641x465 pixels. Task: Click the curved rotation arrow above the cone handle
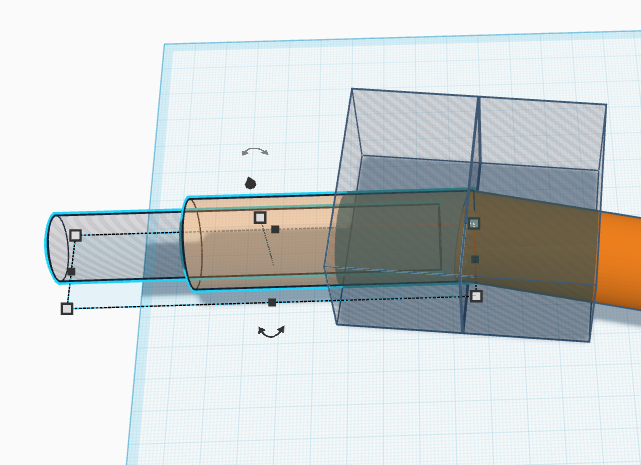click(255, 152)
